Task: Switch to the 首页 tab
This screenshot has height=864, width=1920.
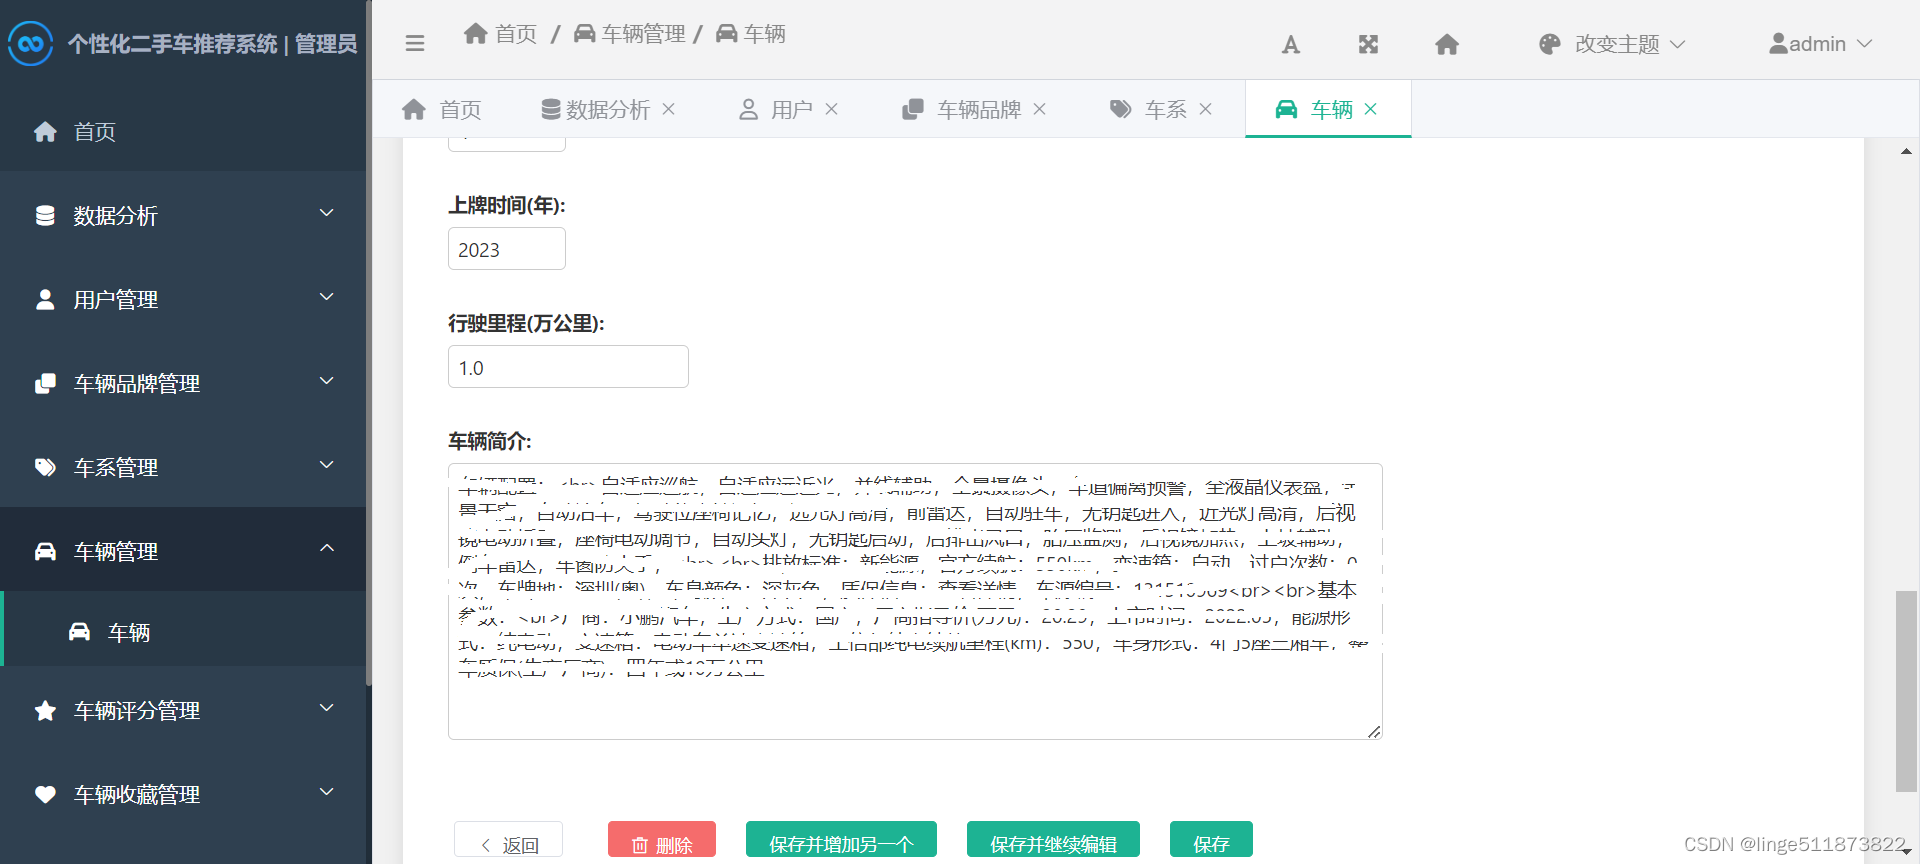Action: pyautogui.click(x=441, y=109)
